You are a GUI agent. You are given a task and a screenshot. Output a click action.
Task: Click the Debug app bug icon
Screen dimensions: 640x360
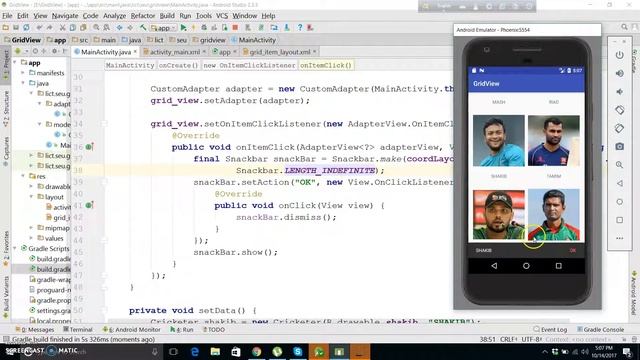point(204,28)
